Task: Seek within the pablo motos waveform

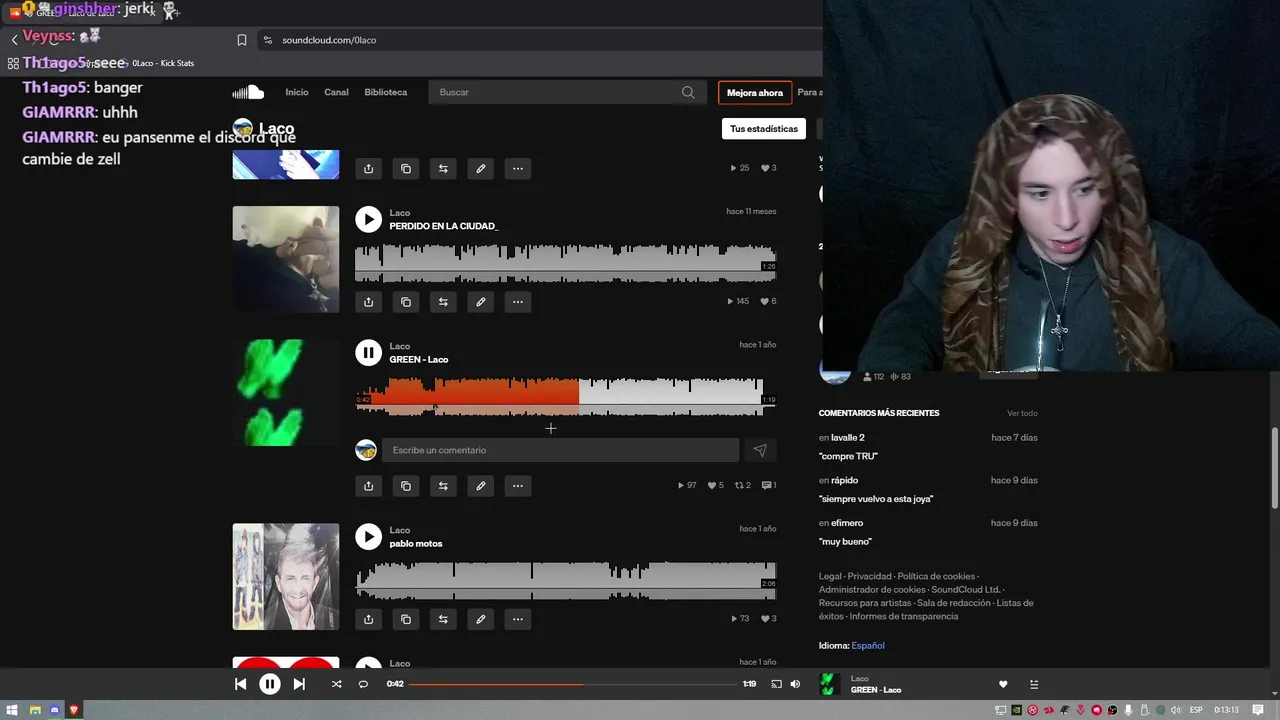Action: point(565,580)
